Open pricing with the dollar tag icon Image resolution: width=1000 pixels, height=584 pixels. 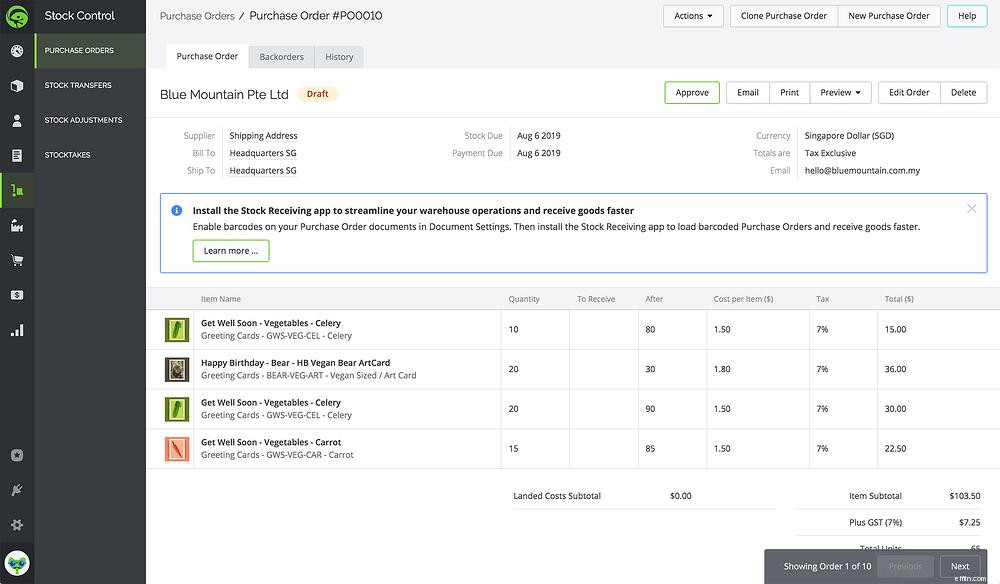click(x=17, y=295)
